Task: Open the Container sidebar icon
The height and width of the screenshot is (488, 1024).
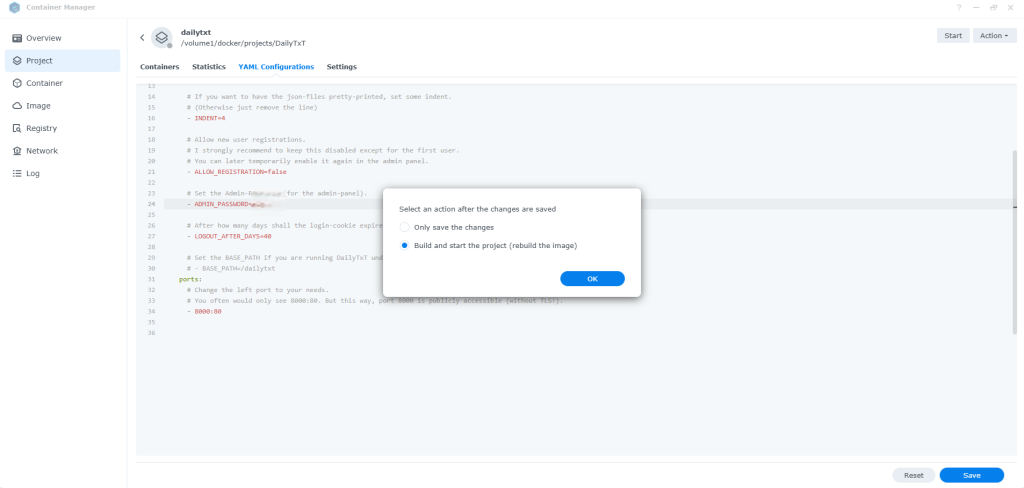Action: pos(17,83)
